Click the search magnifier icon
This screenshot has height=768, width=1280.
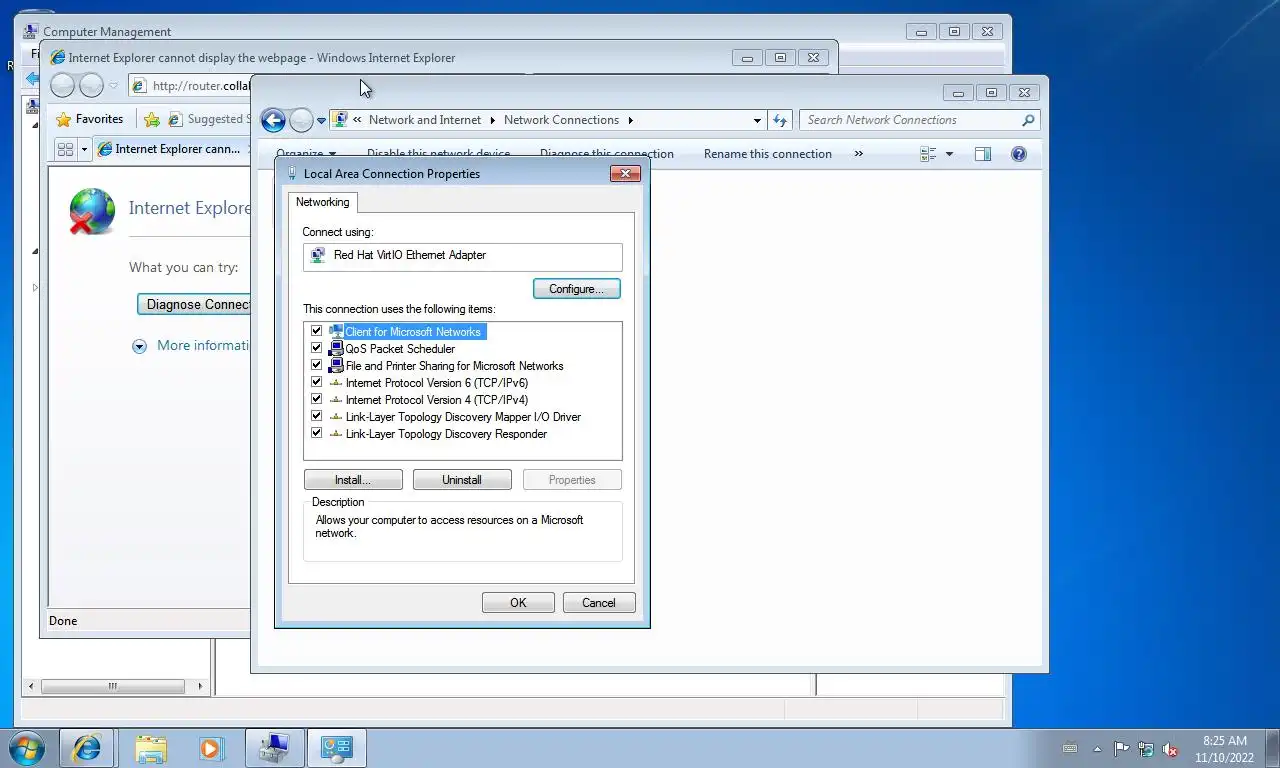1028,120
